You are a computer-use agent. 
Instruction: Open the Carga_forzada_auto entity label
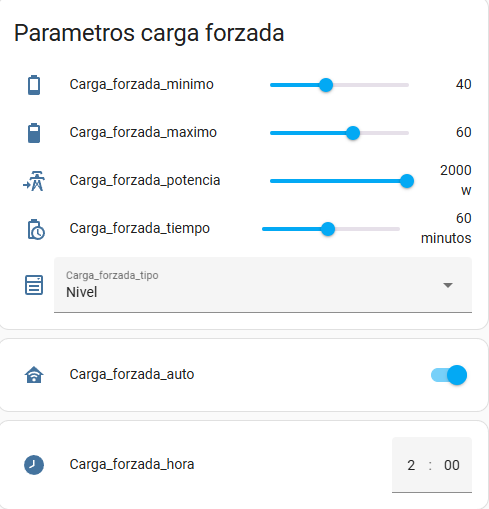(132, 375)
